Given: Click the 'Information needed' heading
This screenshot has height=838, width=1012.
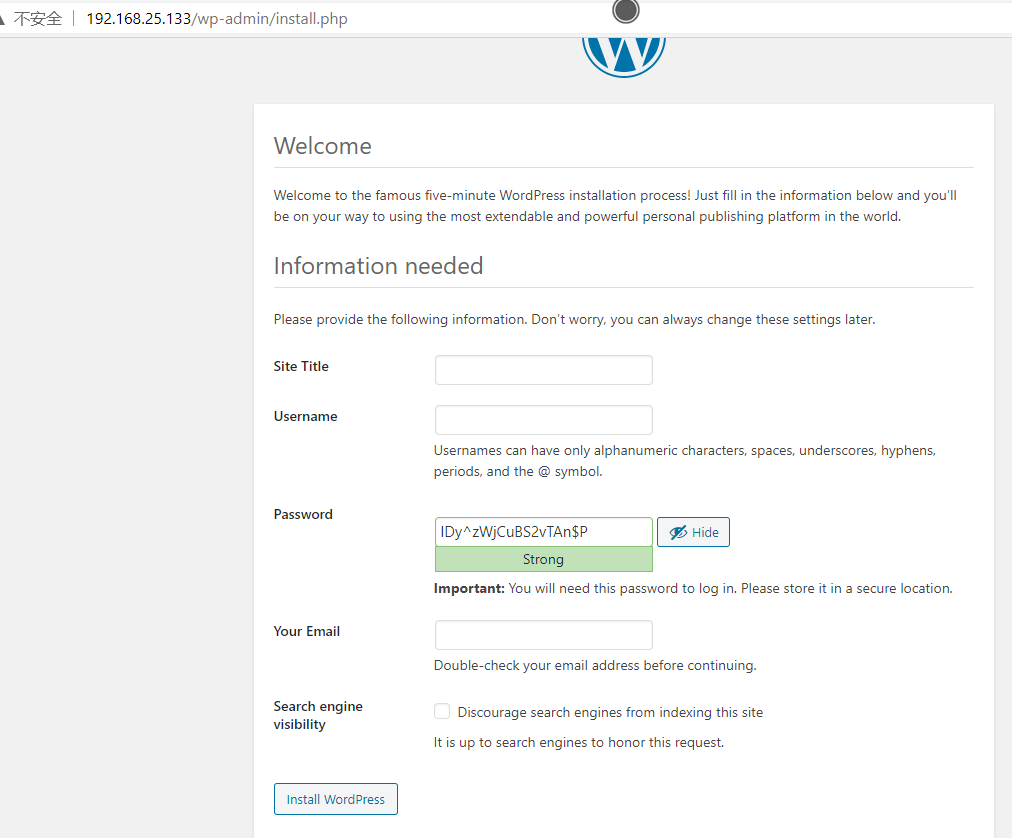Looking at the screenshot, I should point(378,266).
